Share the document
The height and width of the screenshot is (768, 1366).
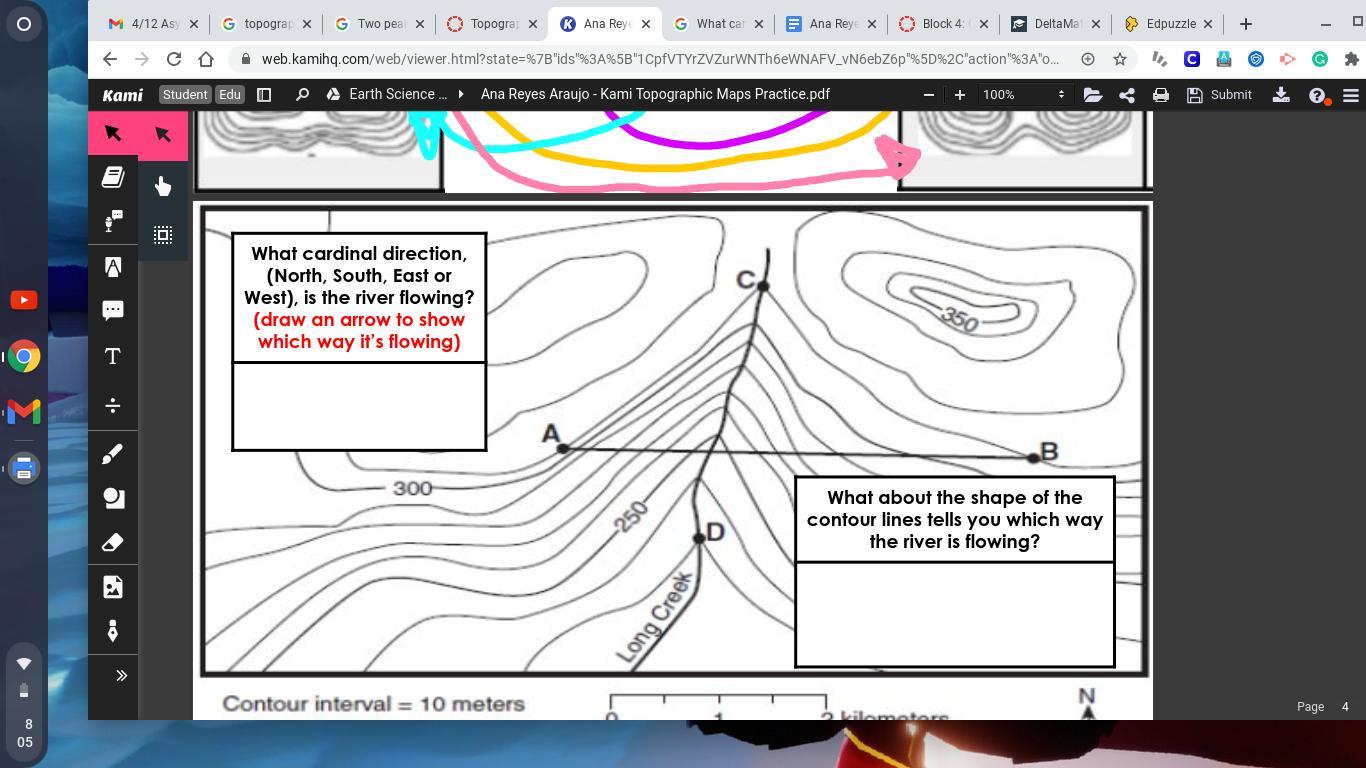point(1127,95)
